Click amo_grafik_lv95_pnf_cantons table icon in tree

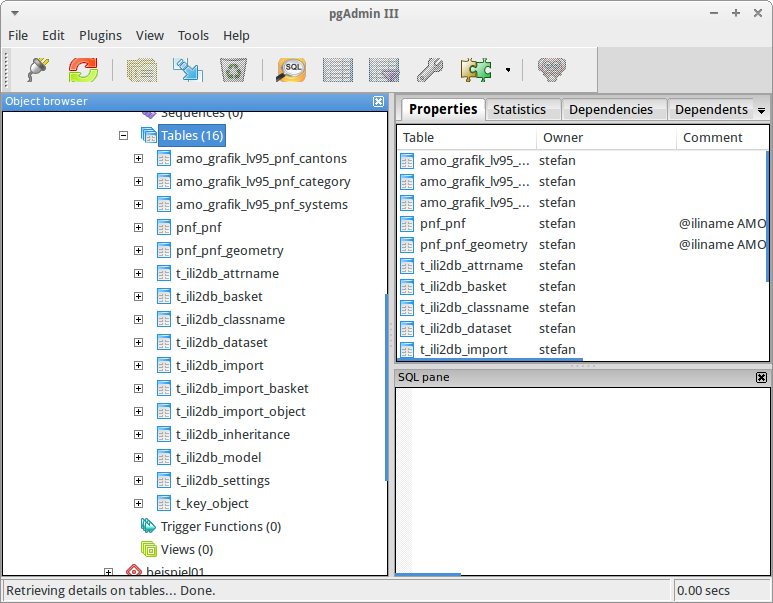click(164, 158)
